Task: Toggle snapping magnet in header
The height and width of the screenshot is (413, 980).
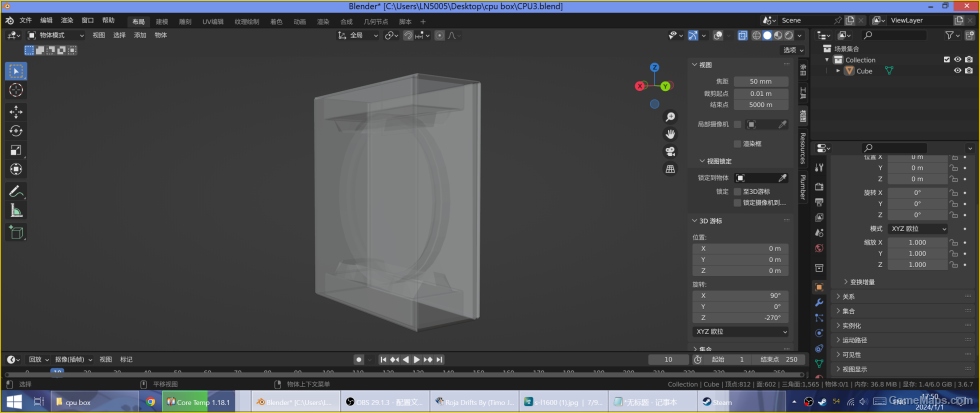Action: click(x=408, y=36)
